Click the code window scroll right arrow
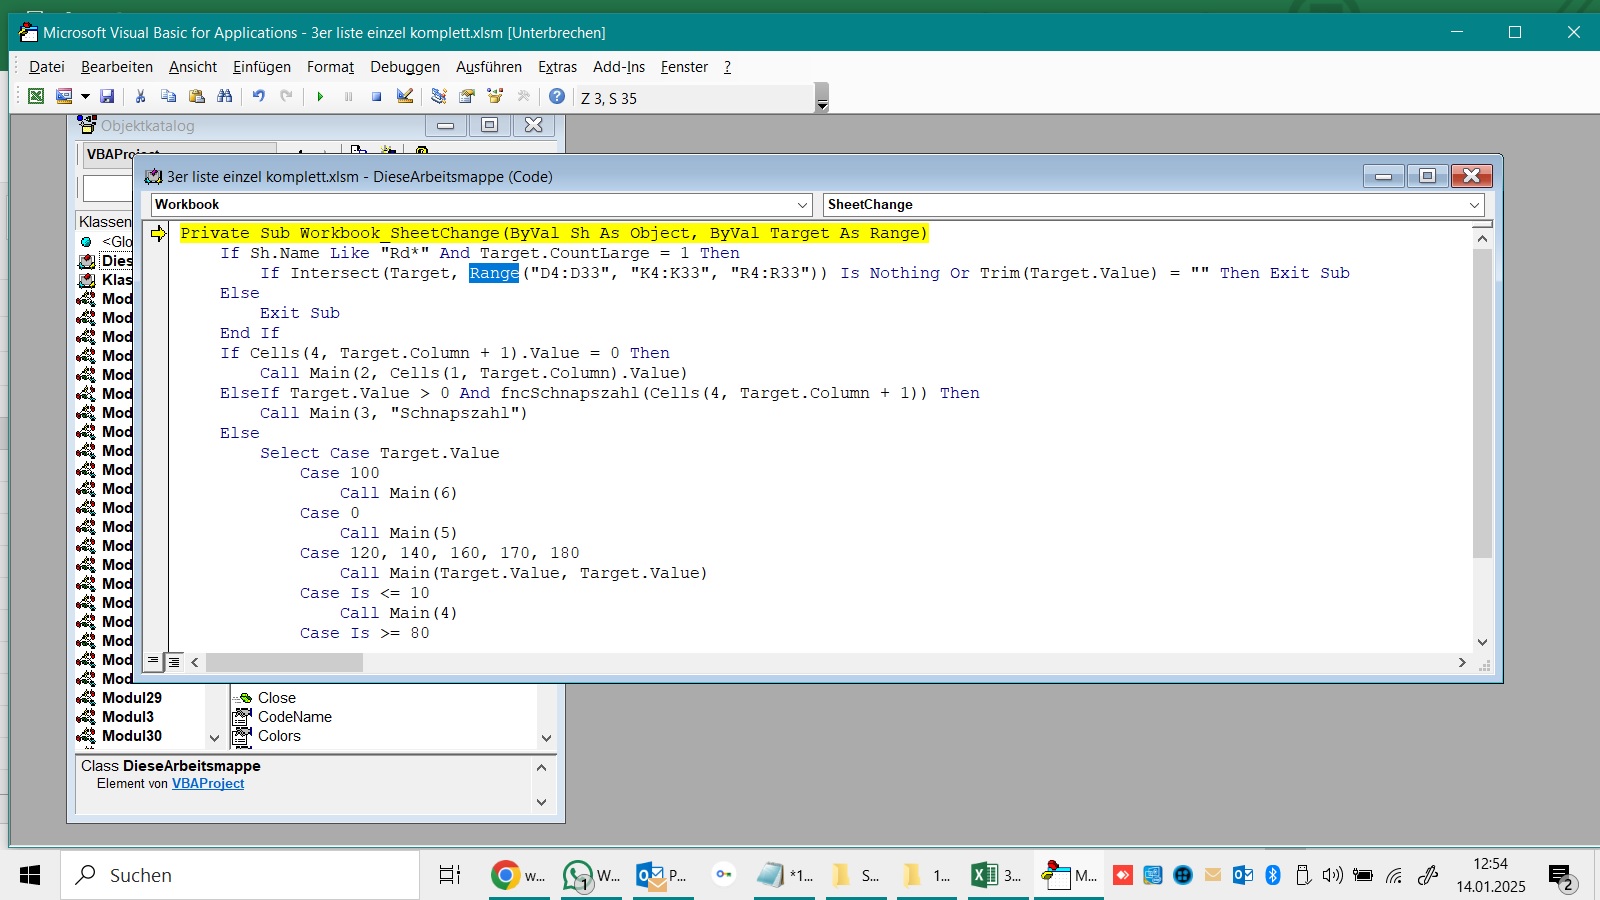 [1462, 662]
